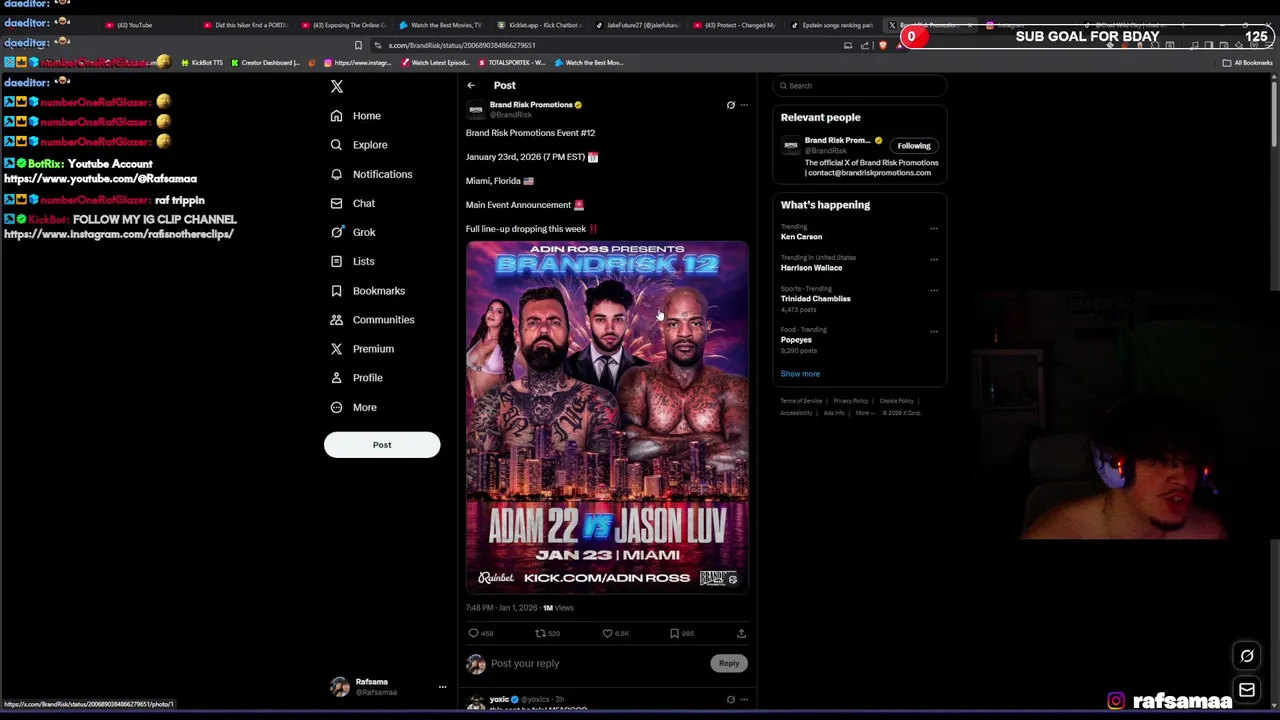Click YouTube link in chat overlay
Screen dimensions: 1280x720
coord(100,179)
